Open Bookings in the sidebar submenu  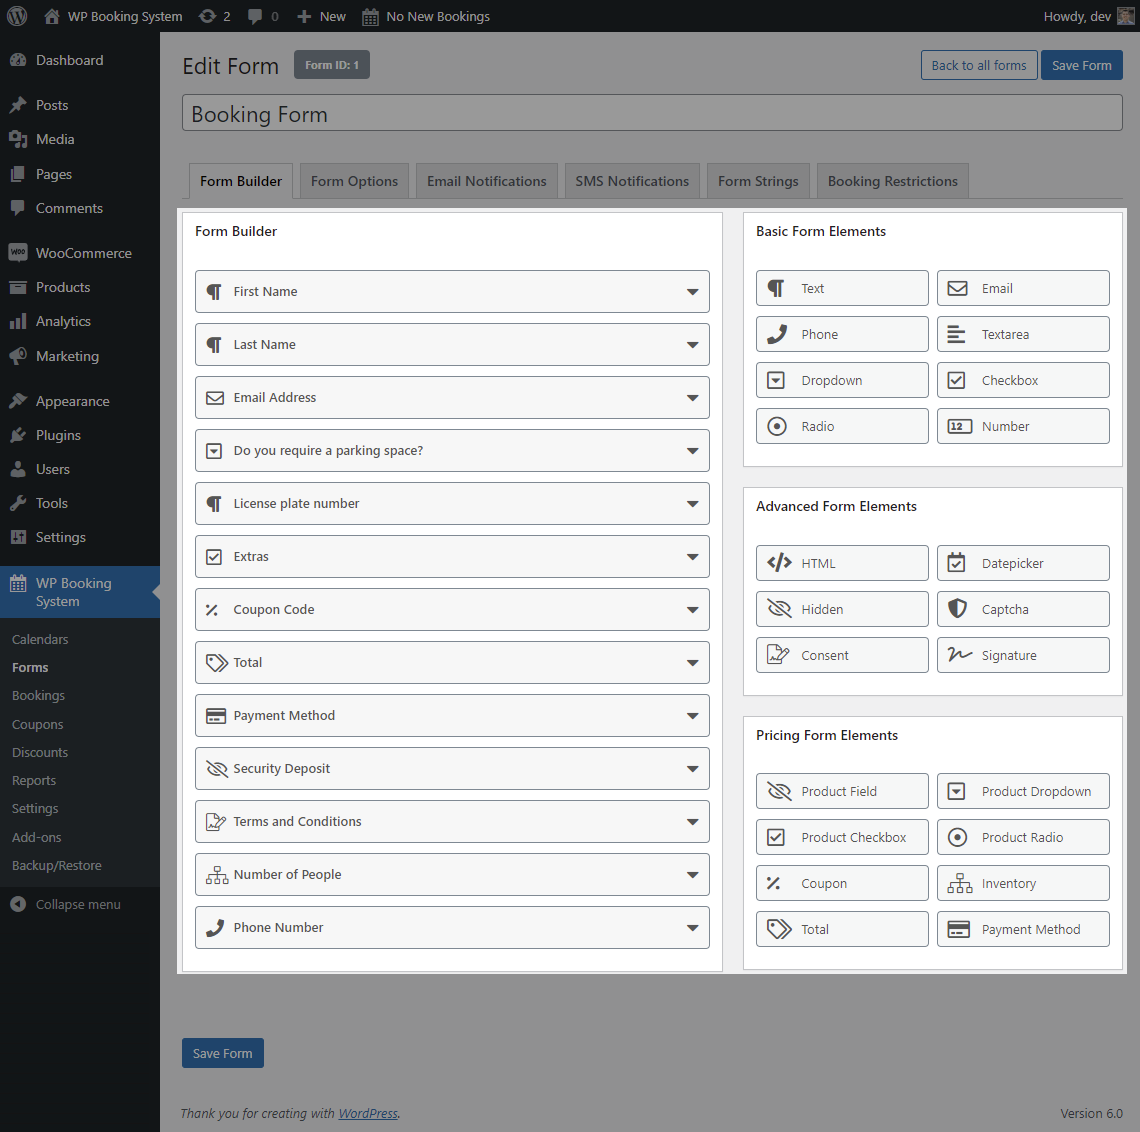coord(39,695)
